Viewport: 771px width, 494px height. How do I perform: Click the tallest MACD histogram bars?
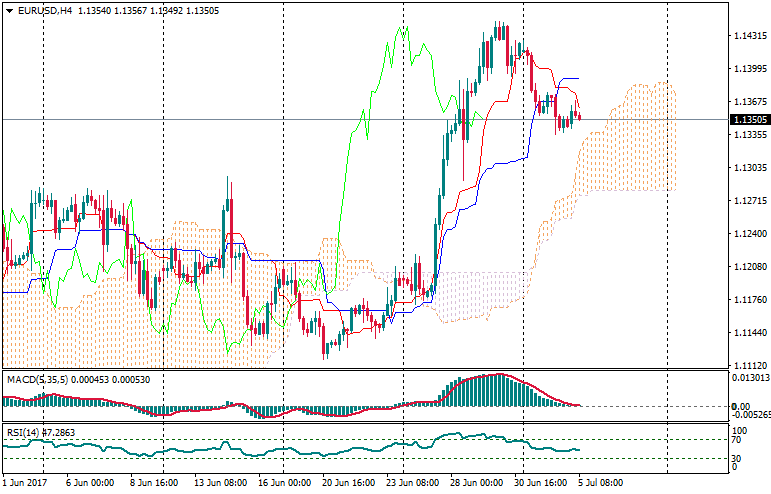(497, 389)
